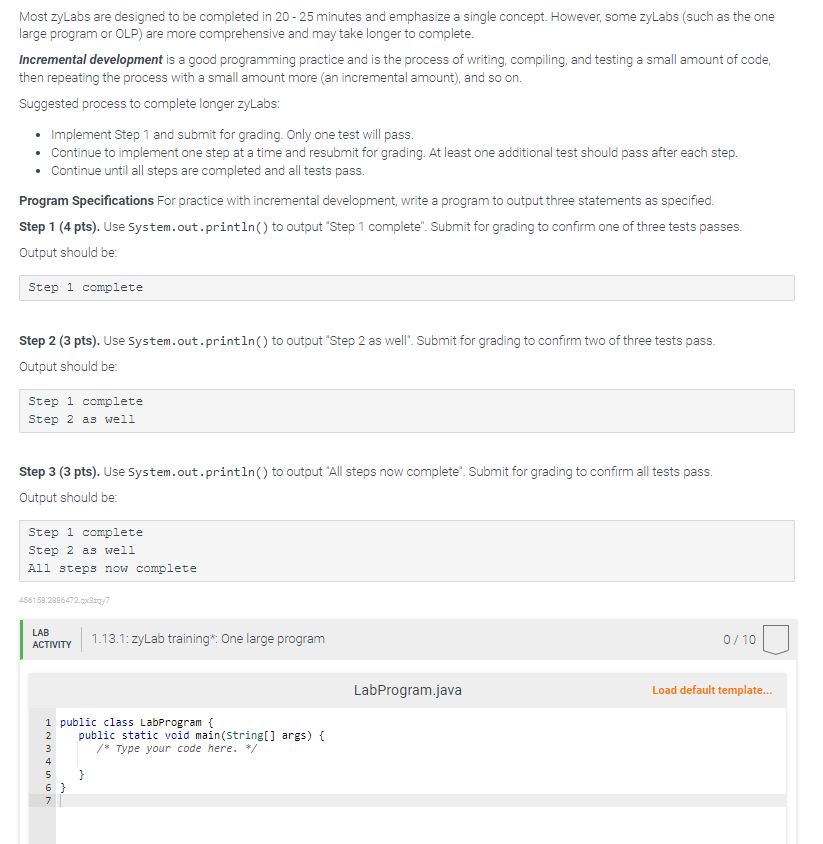The width and height of the screenshot is (823, 844).
Task: Click the Step 3 (3 pts) heading
Action: pyautogui.click(x=59, y=472)
